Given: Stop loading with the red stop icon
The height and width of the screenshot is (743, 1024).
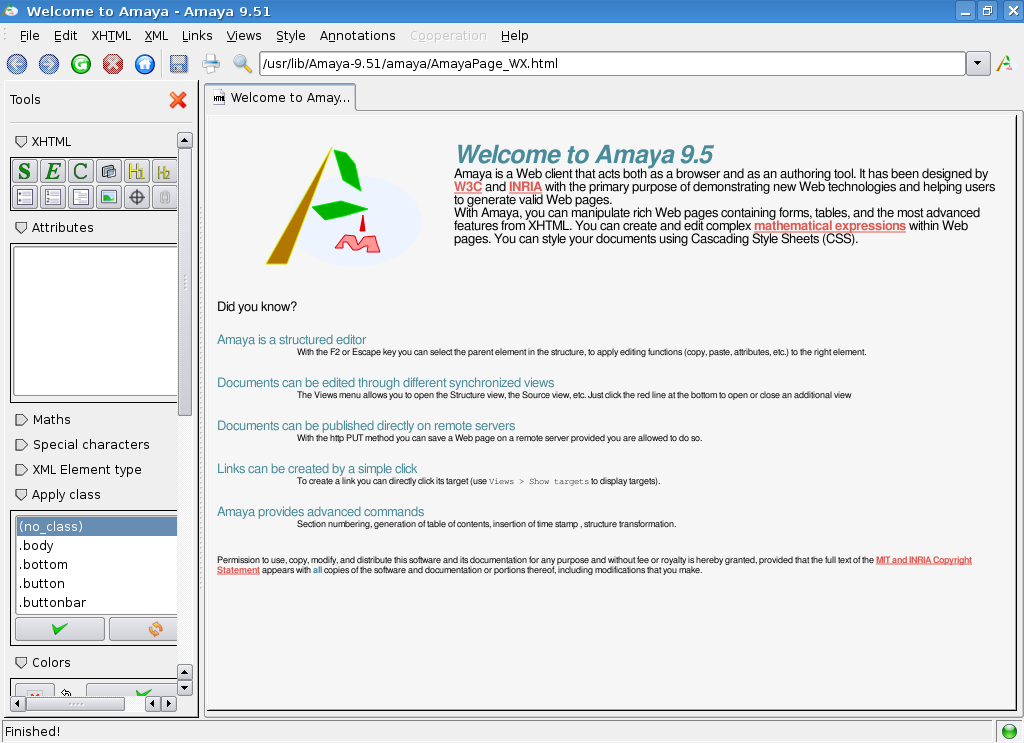Looking at the screenshot, I should pyautogui.click(x=113, y=64).
